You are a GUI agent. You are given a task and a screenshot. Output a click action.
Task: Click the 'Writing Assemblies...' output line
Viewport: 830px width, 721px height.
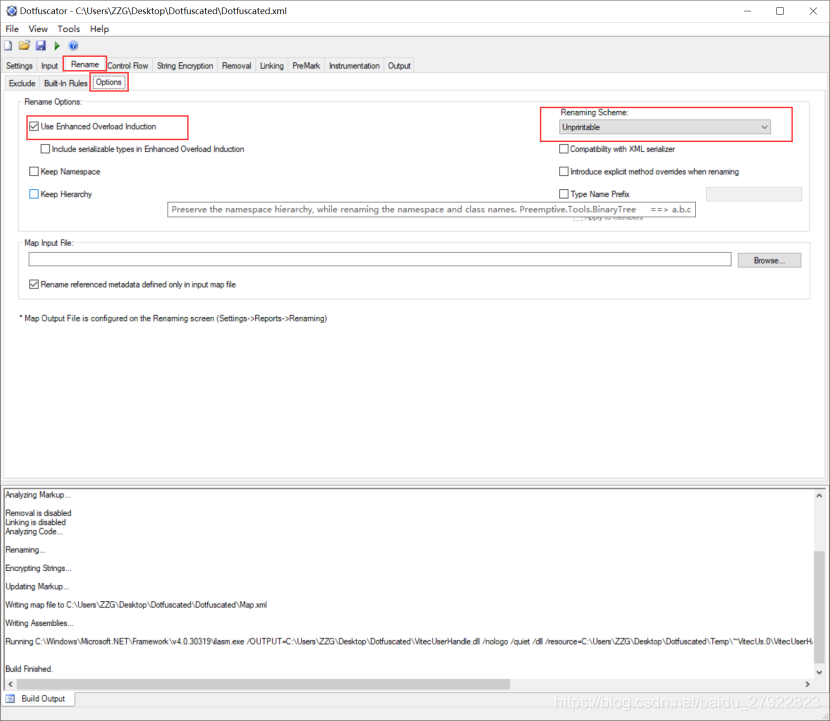pyautogui.click(x=39, y=623)
